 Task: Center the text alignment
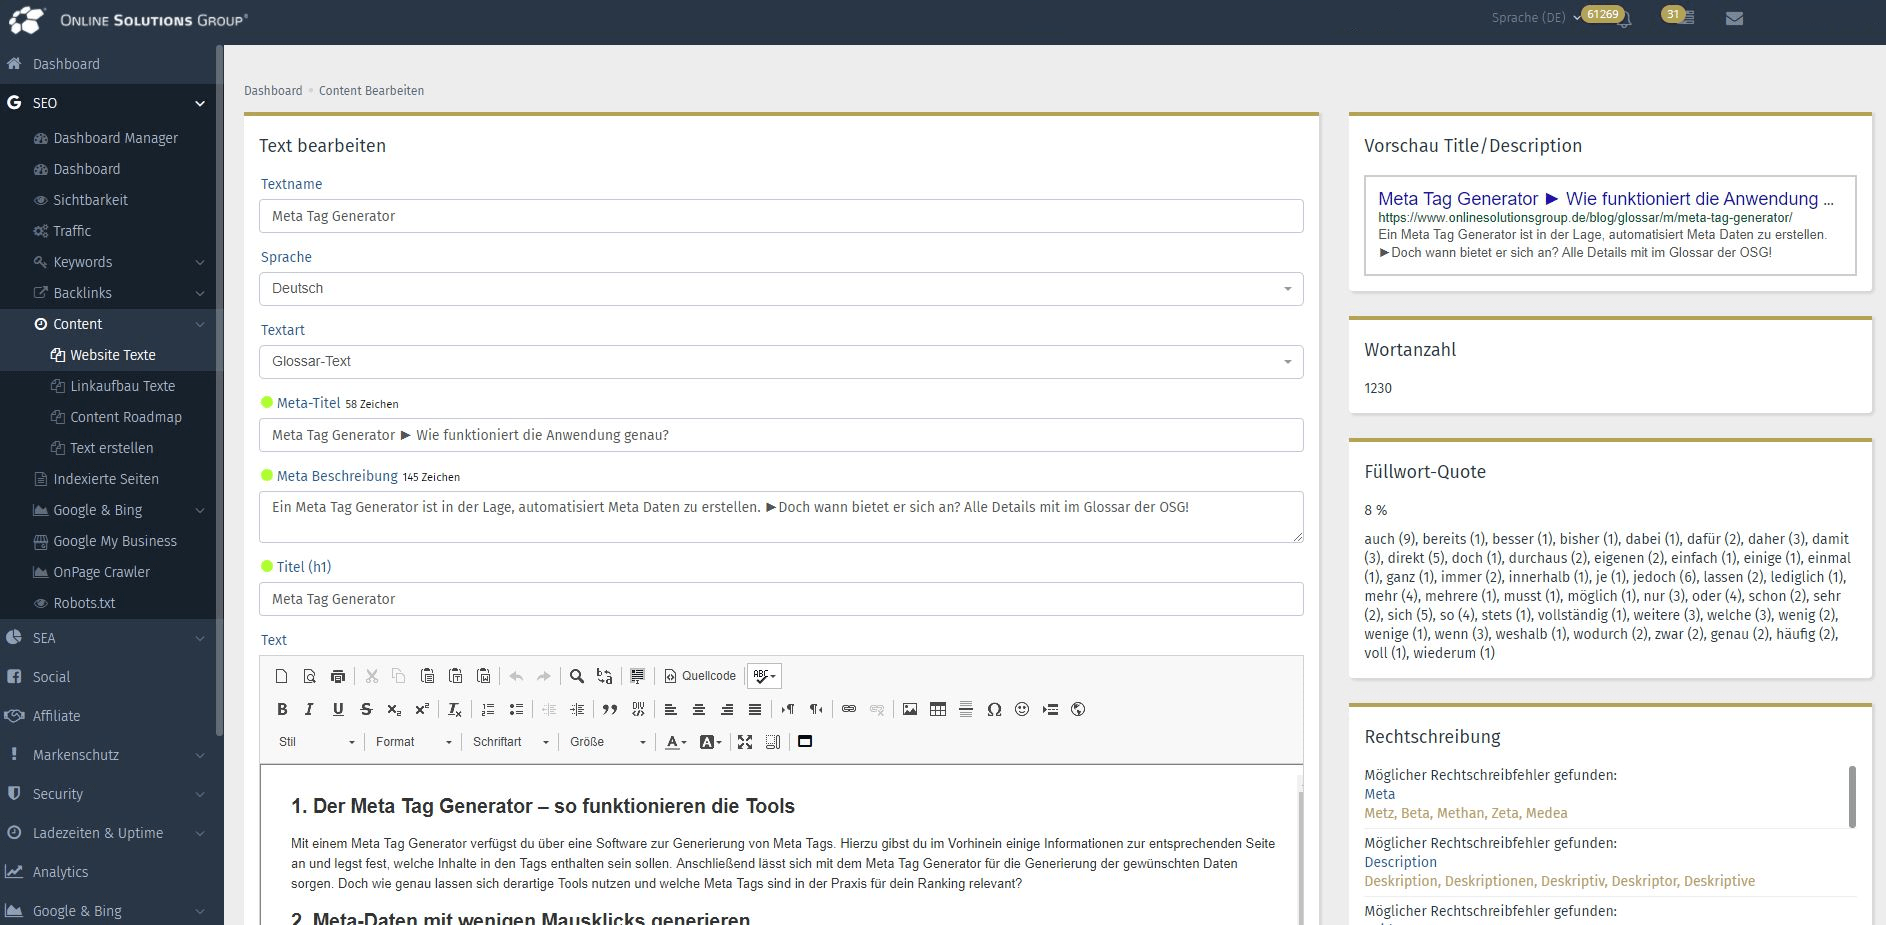pos(699,709)
